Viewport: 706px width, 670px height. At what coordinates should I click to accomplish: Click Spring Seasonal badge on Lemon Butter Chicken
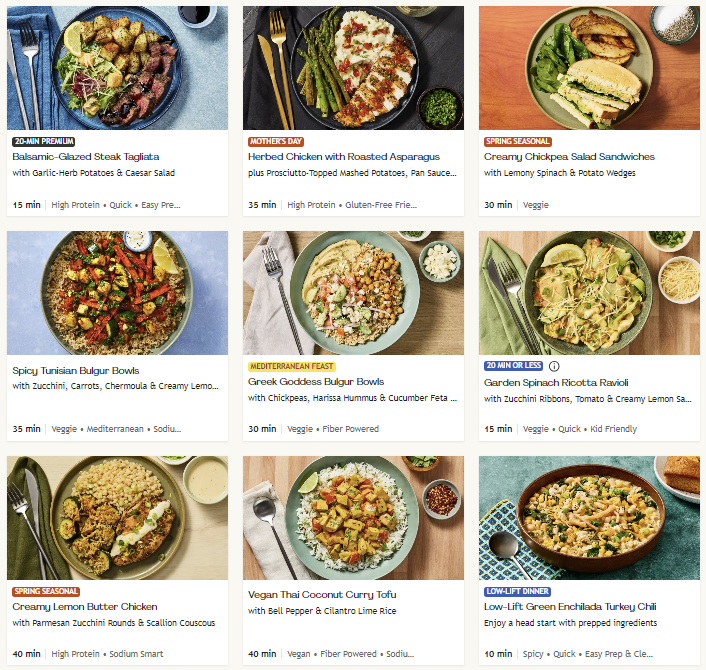(x=45, y=591)
